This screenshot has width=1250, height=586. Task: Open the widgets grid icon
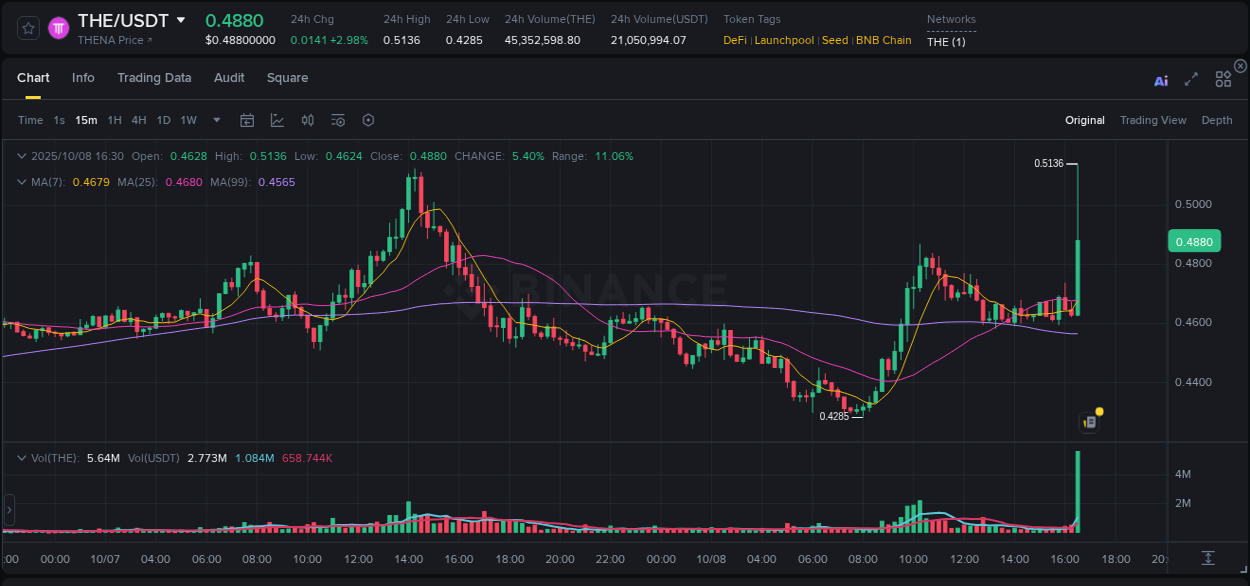(x=1223, y=79)
